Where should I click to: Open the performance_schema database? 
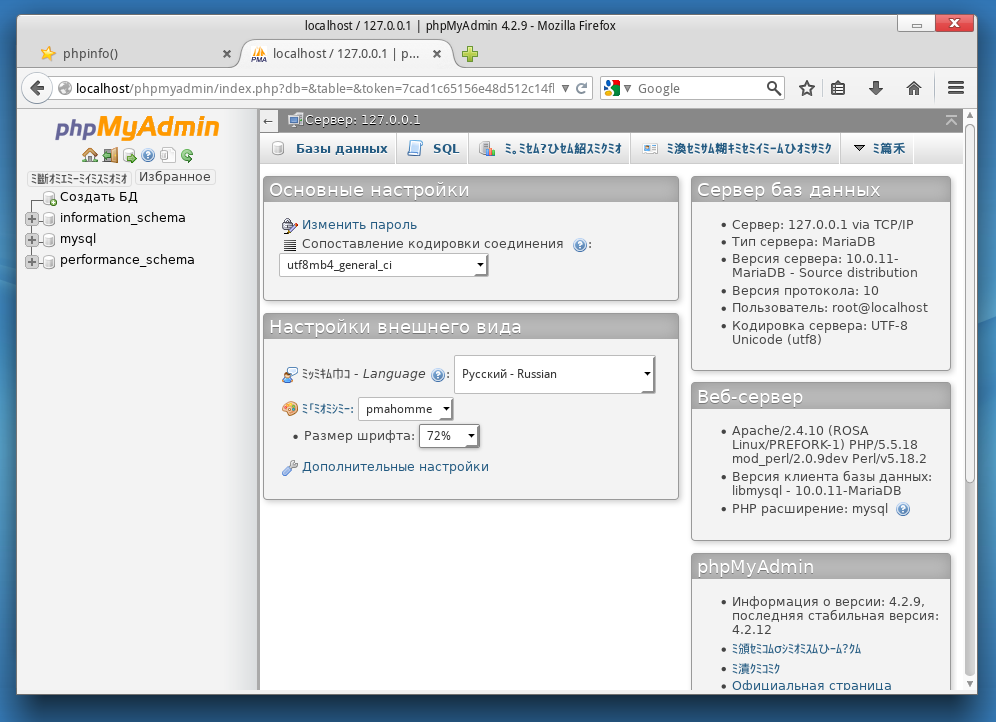[x=127, y=260]
